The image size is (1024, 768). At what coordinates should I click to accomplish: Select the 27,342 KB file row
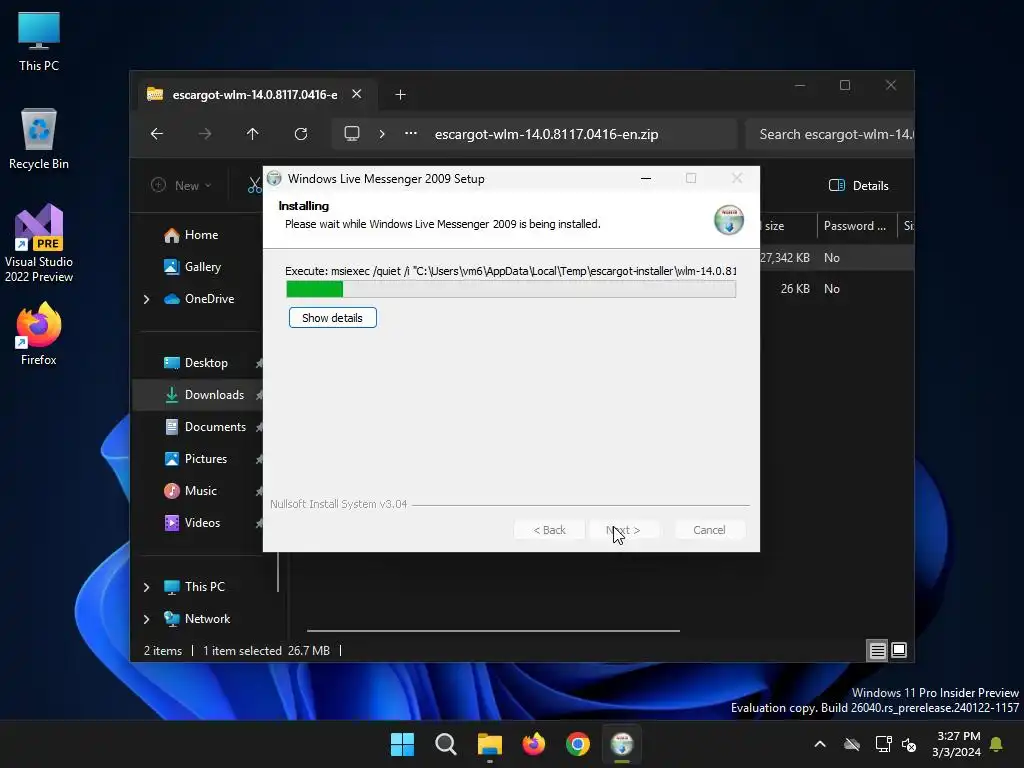pyautogui.click(x=837, y=258)
